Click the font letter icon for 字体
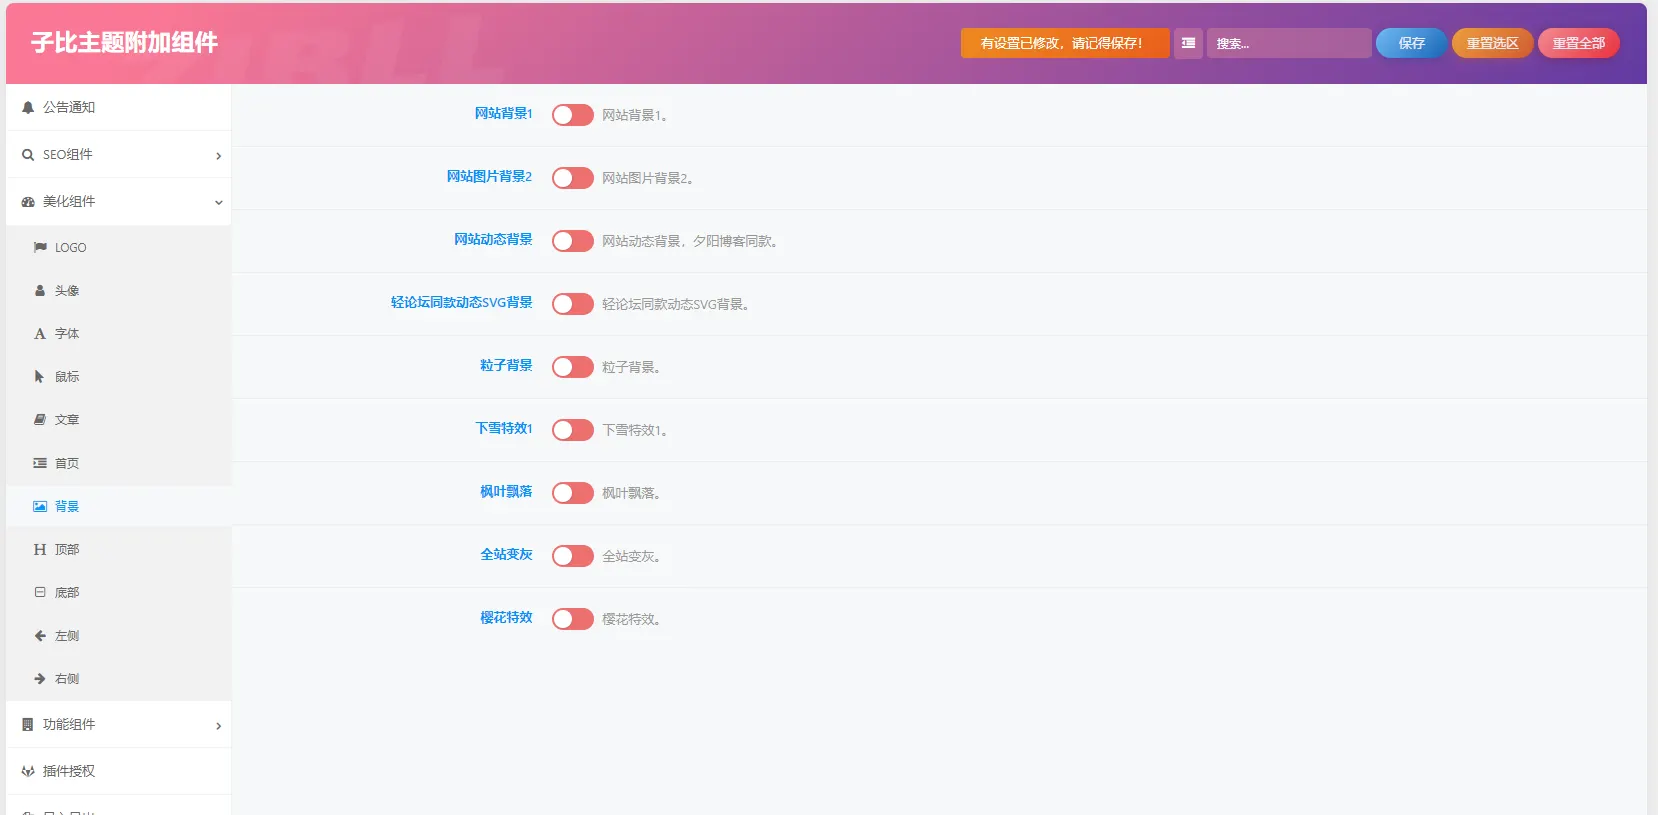Viewport: 1658px width, 815px height. click(x=40, y=334)
